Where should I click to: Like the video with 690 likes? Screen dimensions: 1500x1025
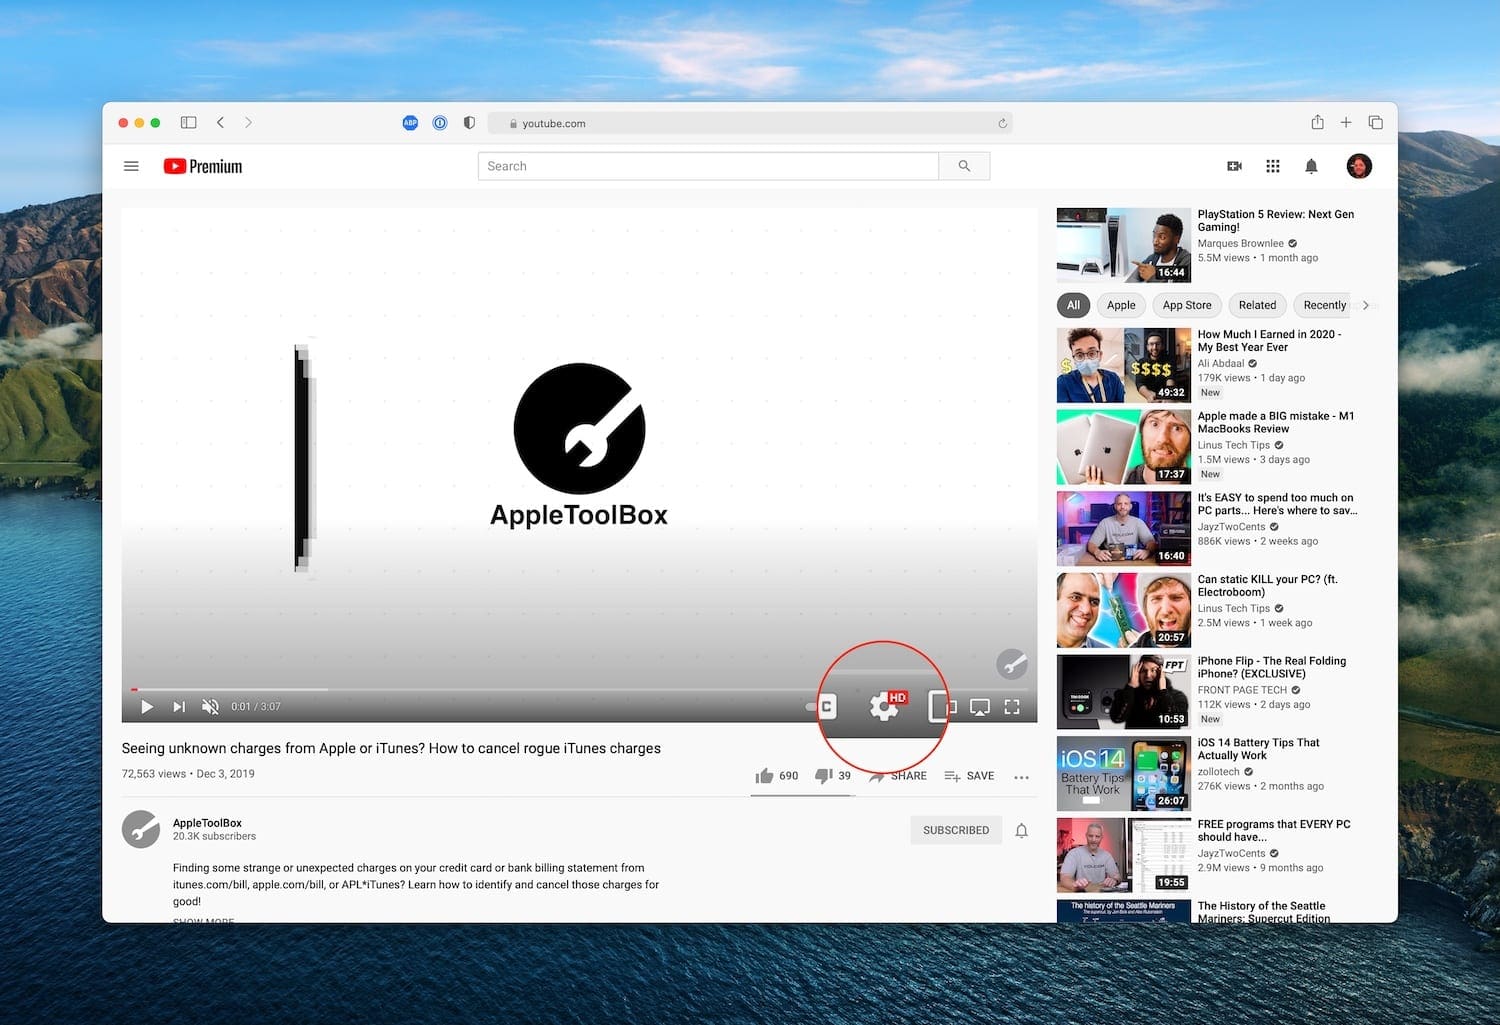777,776
